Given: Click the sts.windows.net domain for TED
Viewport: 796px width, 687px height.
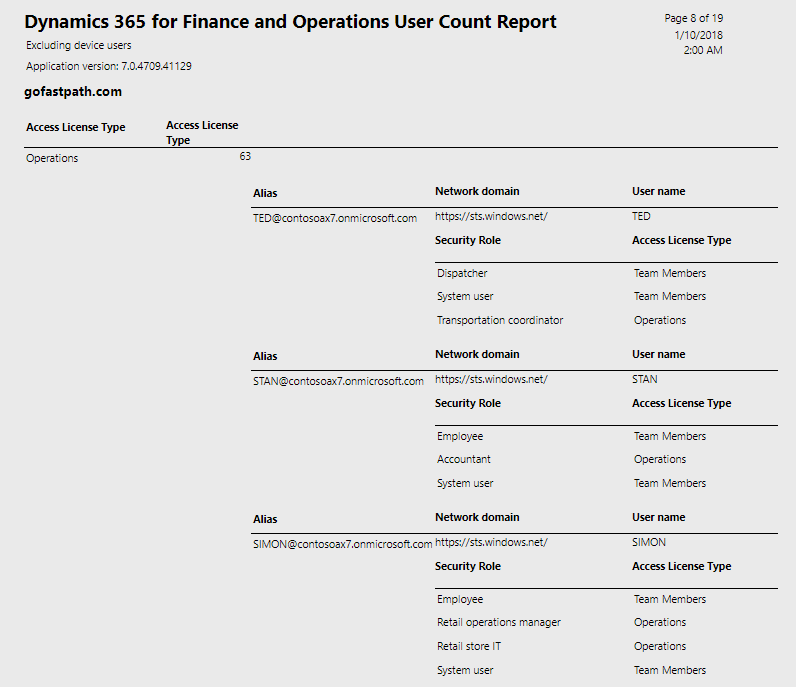Looking at the screenshot, I should [491, 216].
